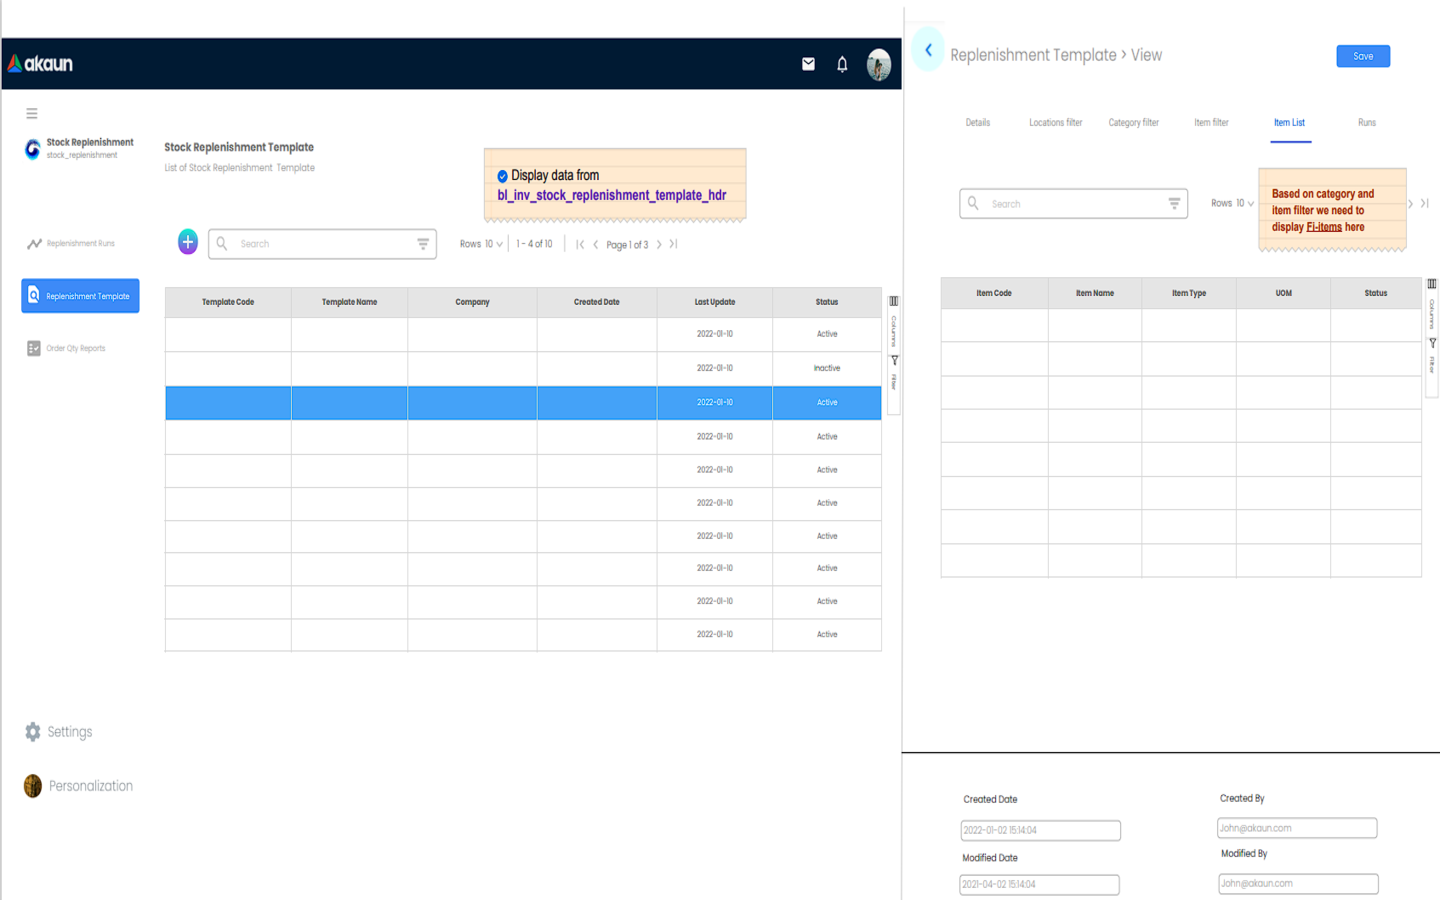Screen dimensions: 1440x900
Task: Click the plus add template button
Action: (188, 242)
